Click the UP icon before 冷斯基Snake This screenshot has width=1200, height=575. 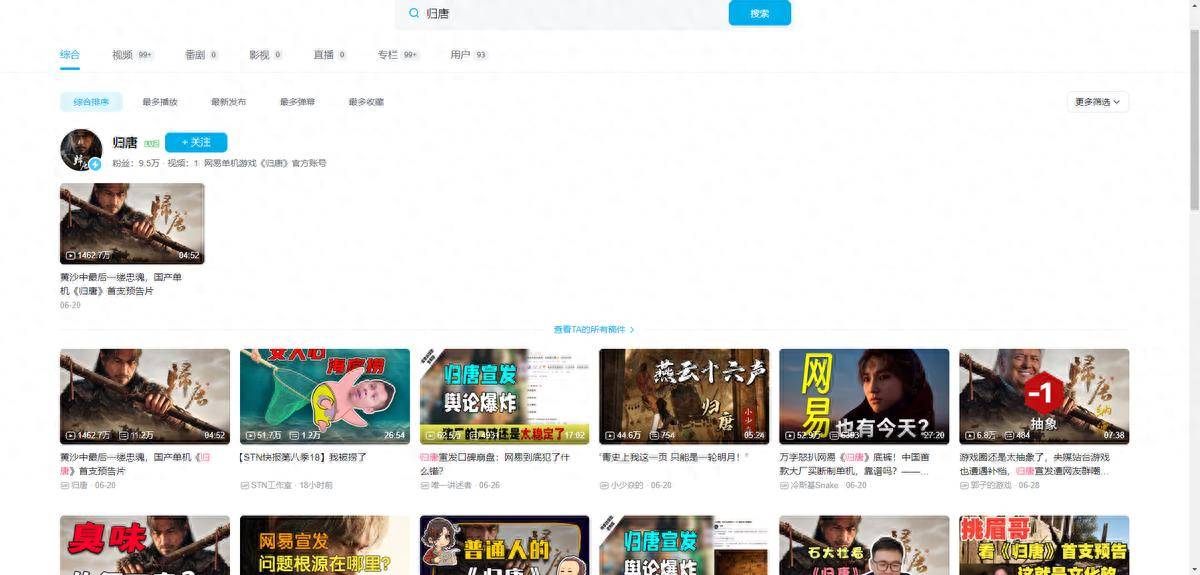(x=784, y=485)
